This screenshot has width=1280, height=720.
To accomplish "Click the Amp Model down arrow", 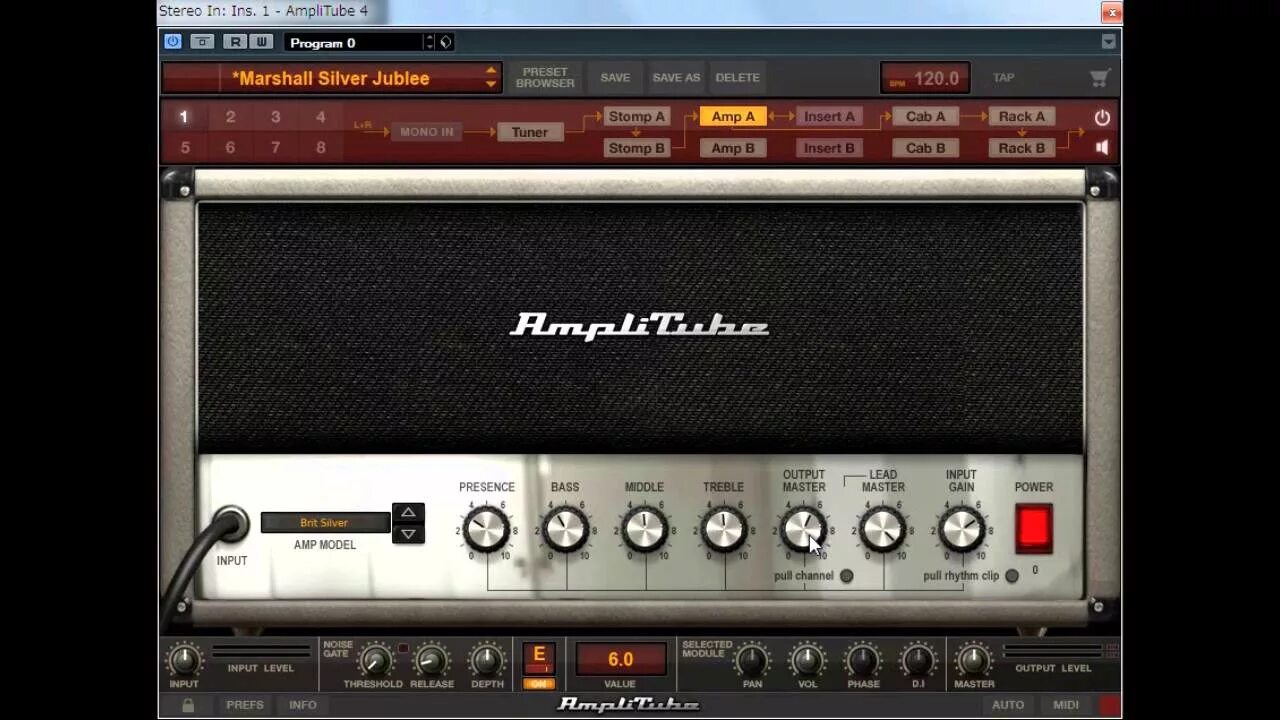I will point(408,534).
